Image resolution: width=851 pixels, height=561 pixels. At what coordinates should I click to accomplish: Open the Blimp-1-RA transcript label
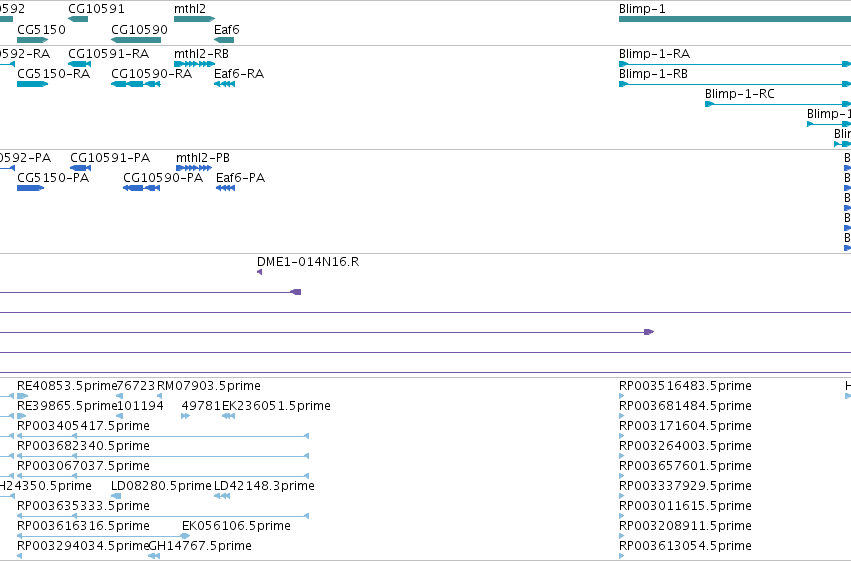tap(655, 54)
